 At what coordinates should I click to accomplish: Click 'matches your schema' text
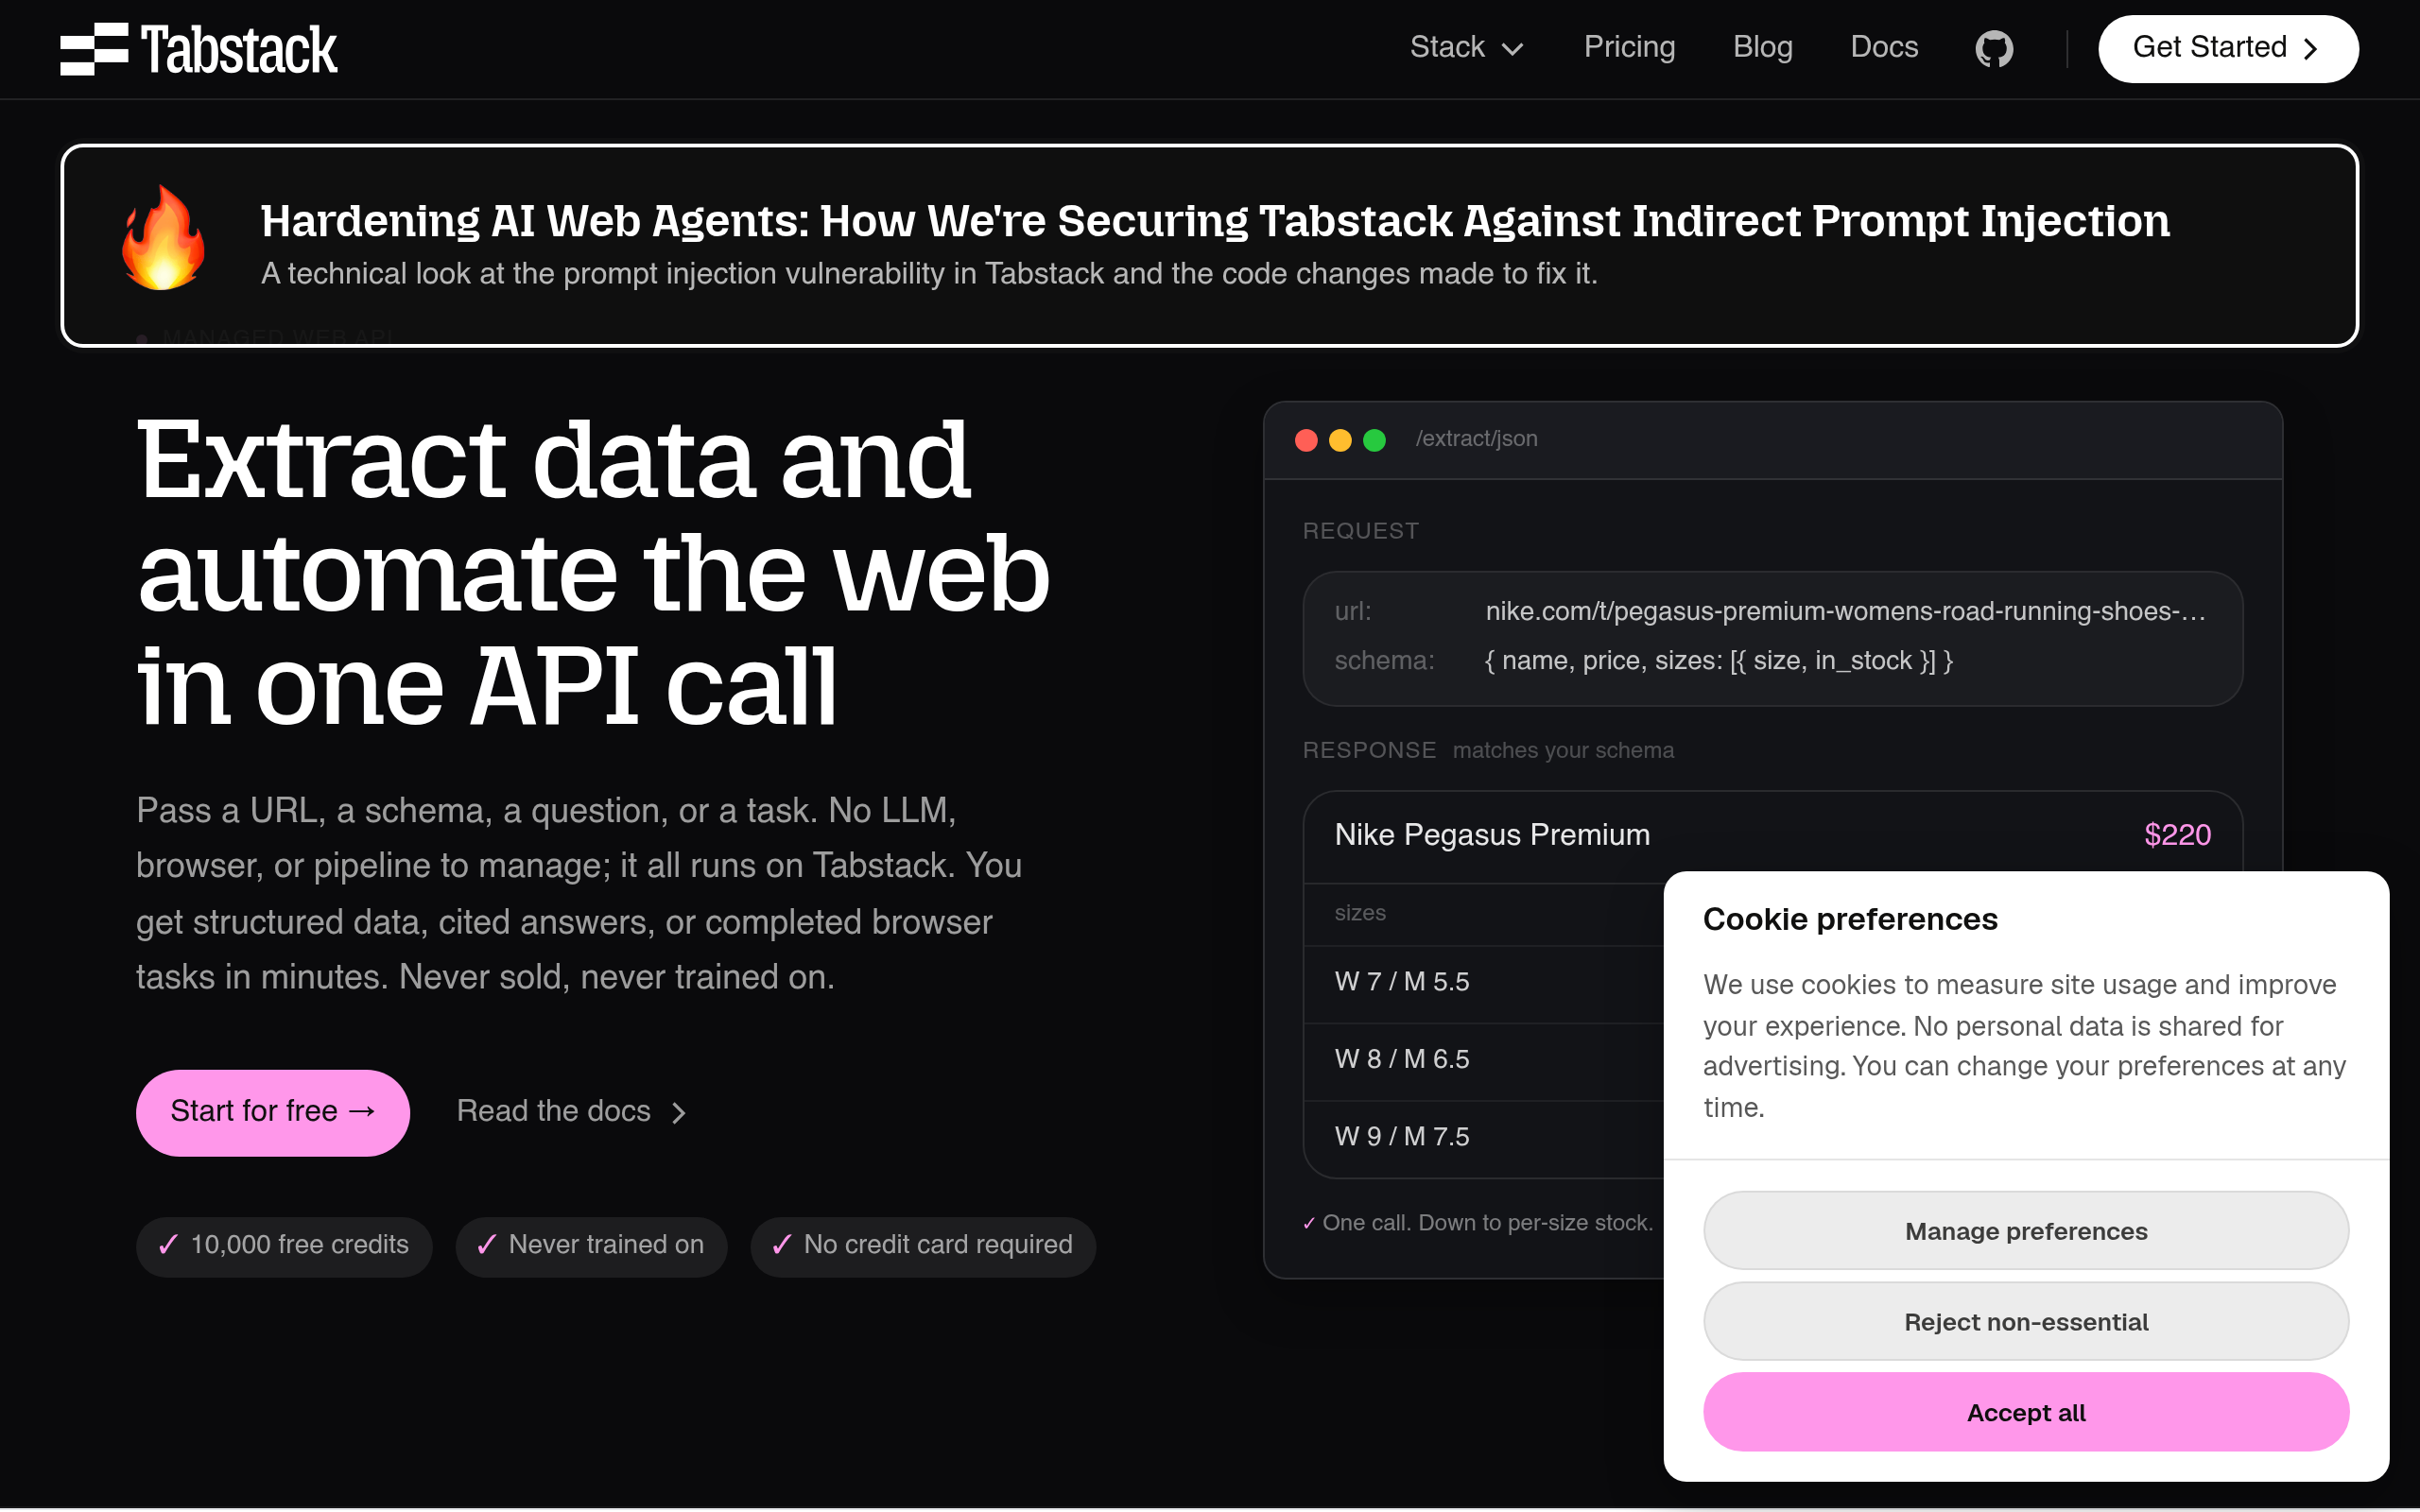[x=1563, y=751]
